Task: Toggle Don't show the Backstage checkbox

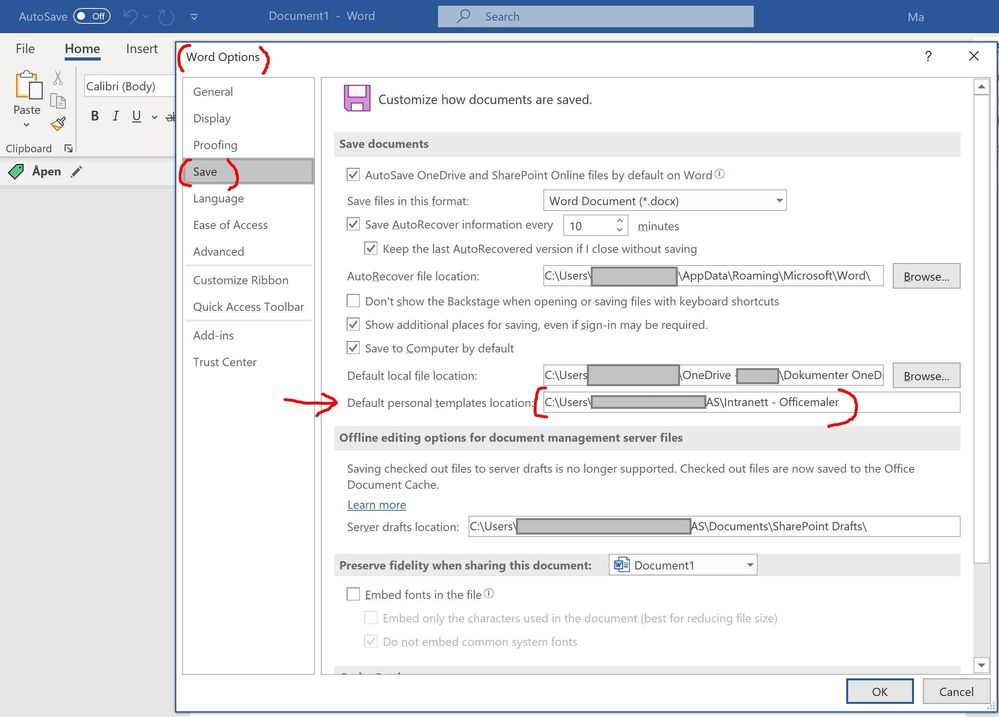Action: point(353,300)
